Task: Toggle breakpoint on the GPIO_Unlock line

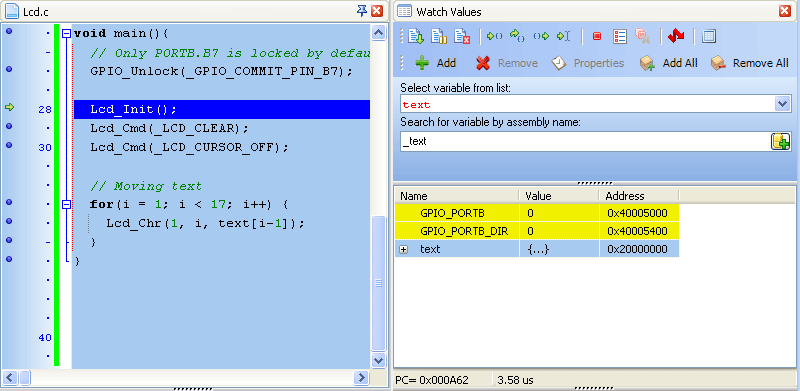Action: point(9,69)
